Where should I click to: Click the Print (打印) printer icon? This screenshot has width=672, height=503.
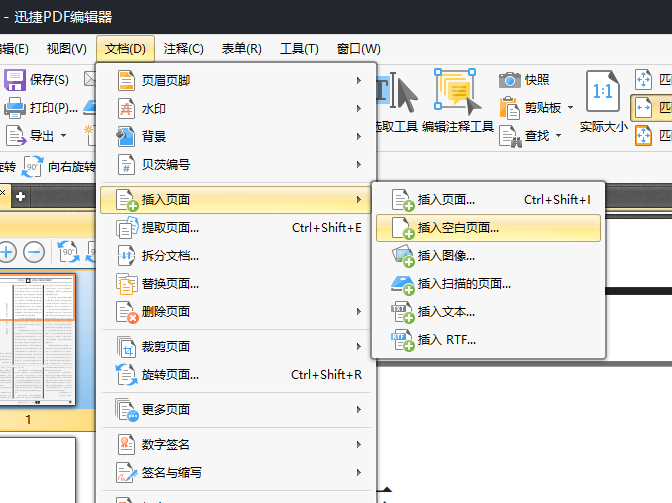coord(15,108)
